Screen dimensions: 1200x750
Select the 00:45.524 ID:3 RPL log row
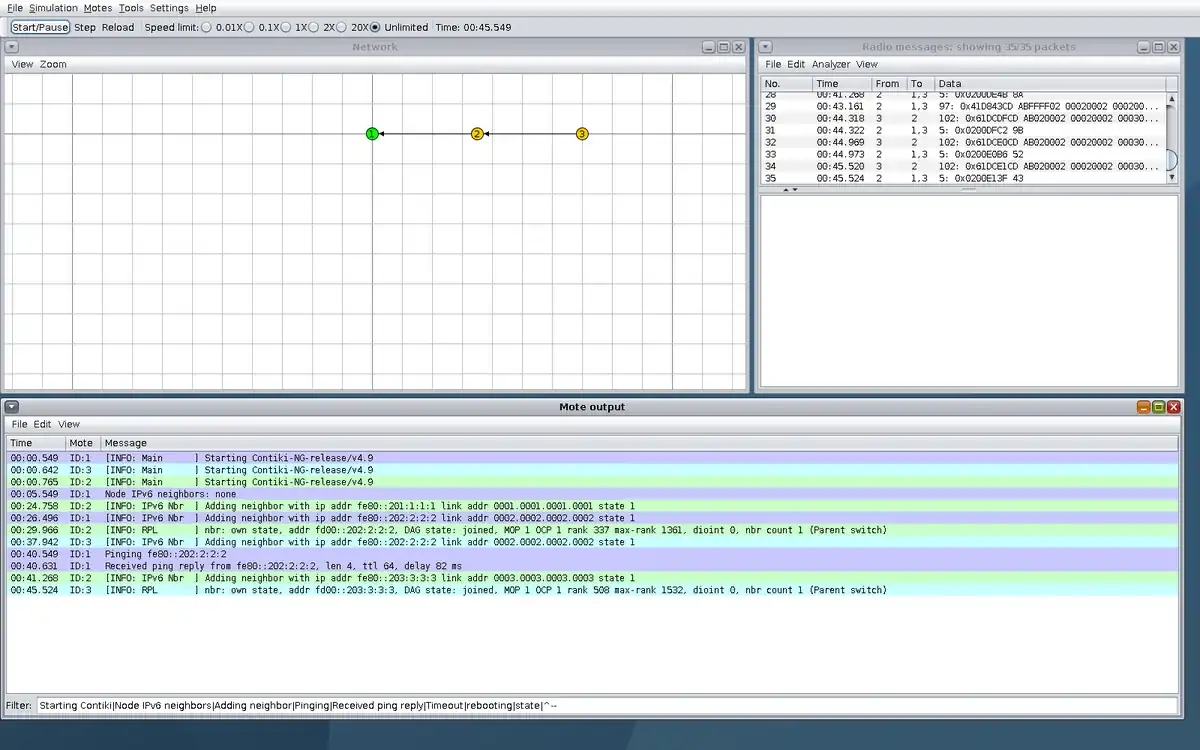coord(593,590)
